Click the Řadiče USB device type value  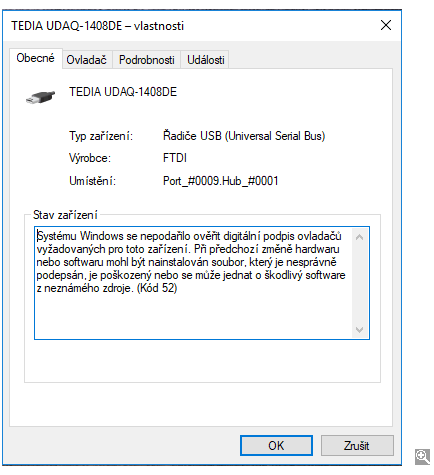coord(244,136)
